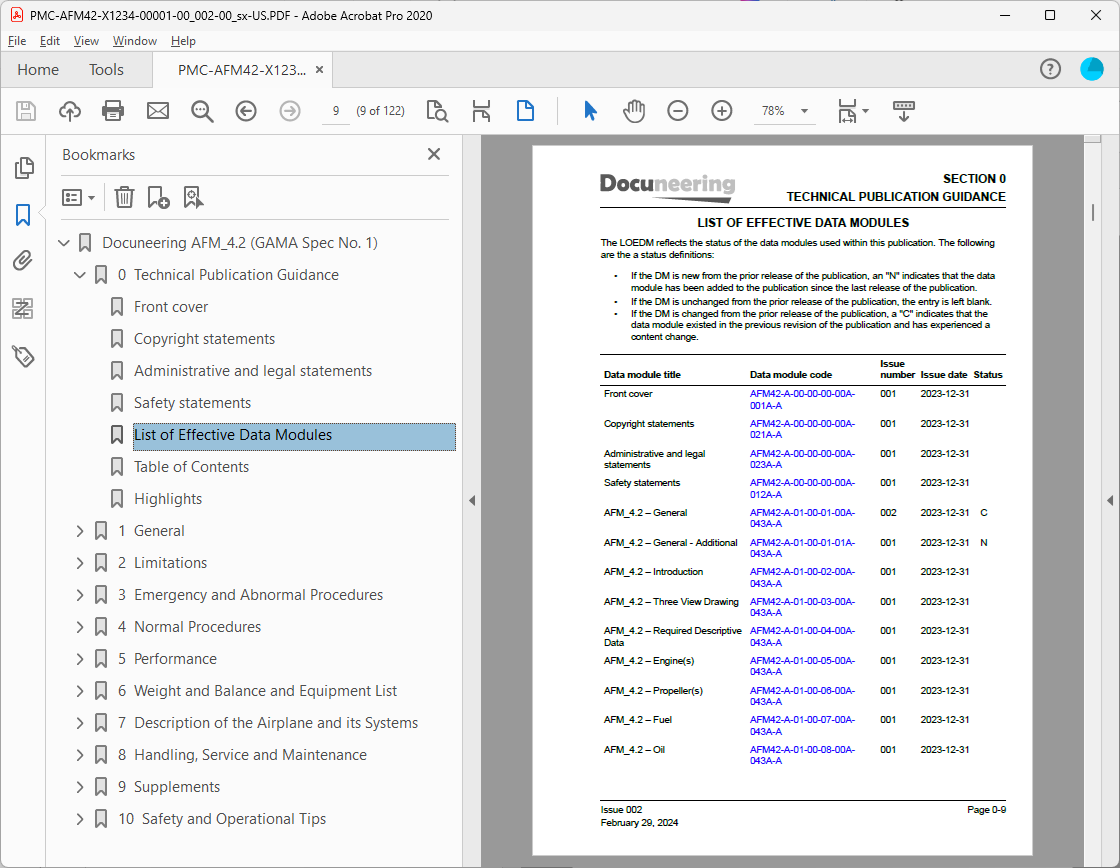Image resolution: width=1120 pixels, height=868 pixels.
Task: Click the Save file icon
Action: pyautogui.click(x=26, y=111)
